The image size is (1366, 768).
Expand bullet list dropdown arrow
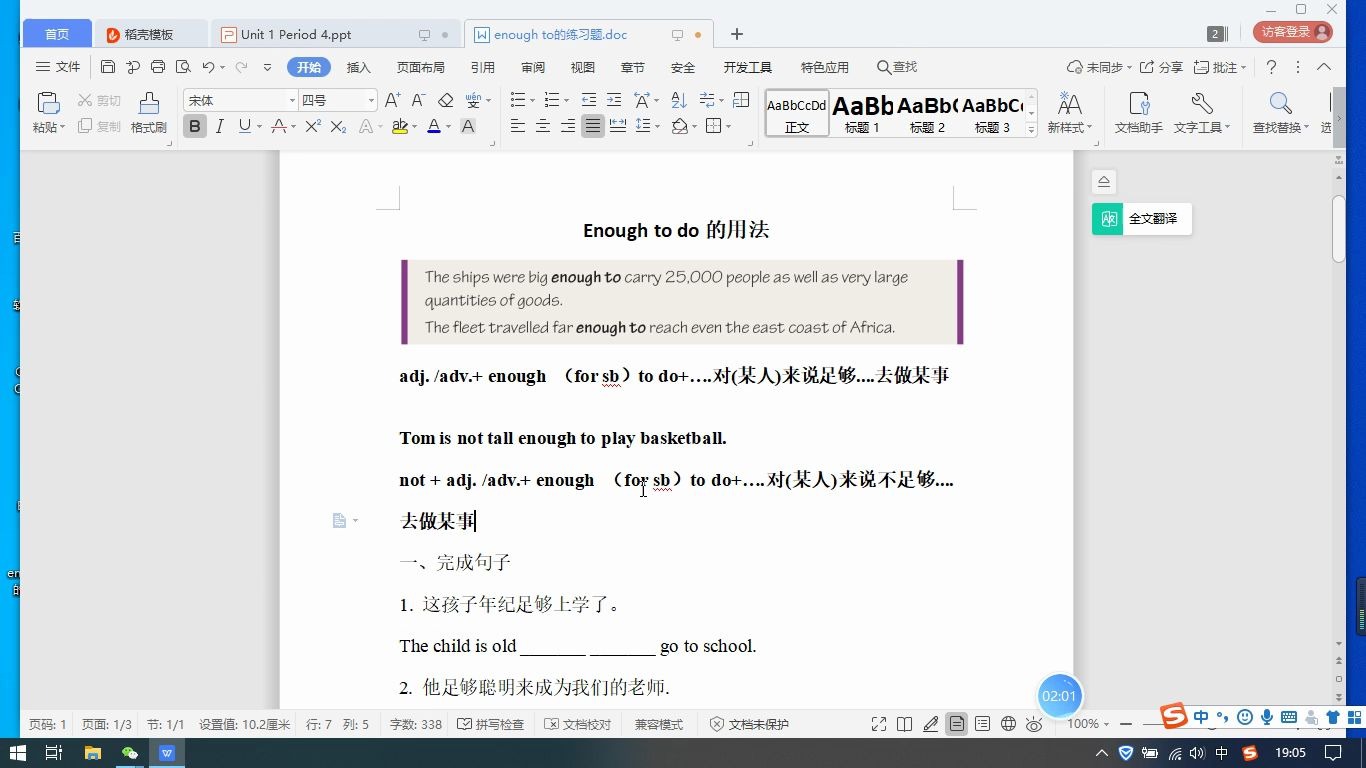point(532,101)
